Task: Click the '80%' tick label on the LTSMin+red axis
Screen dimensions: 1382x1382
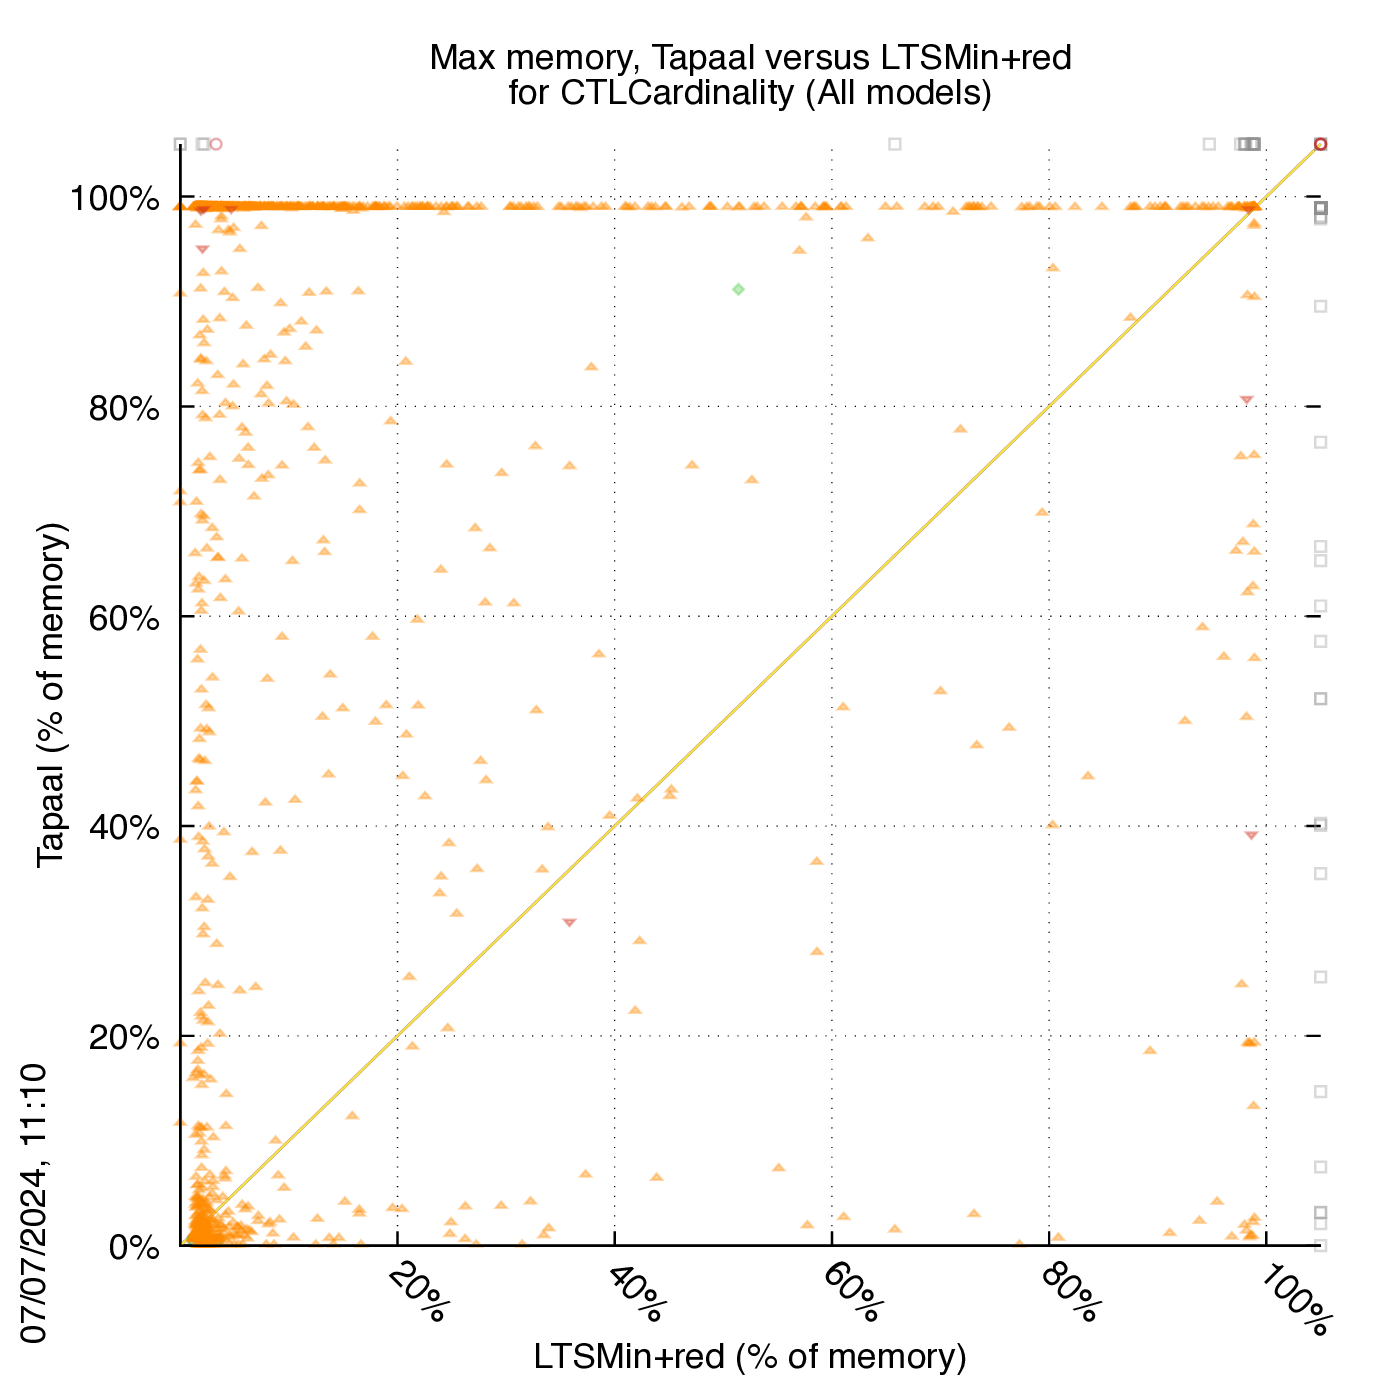Action: pos(1071,1292)
